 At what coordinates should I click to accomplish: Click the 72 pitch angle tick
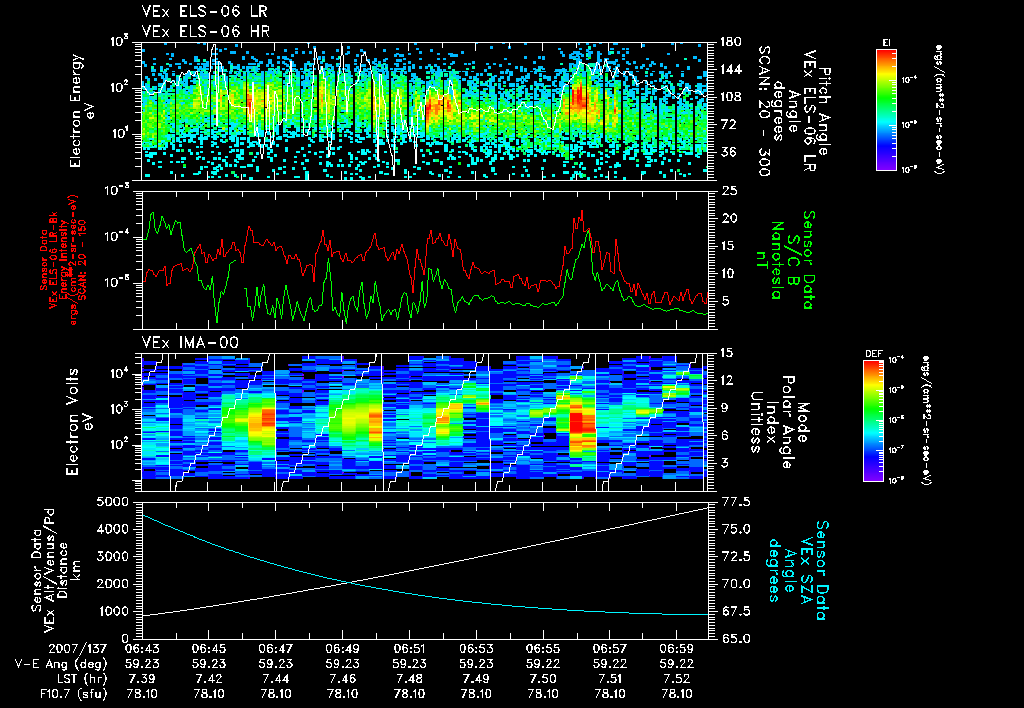tap(726, 124)
